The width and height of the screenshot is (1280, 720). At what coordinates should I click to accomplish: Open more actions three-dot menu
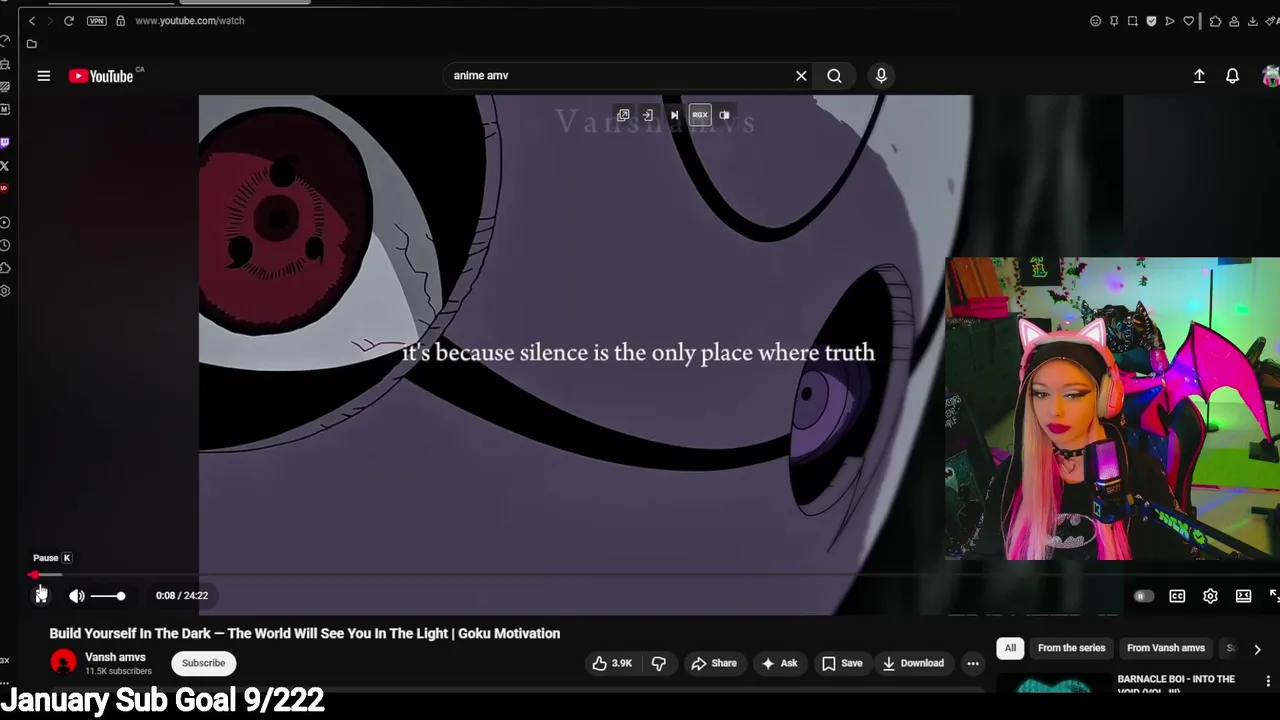tap(972, 663)
